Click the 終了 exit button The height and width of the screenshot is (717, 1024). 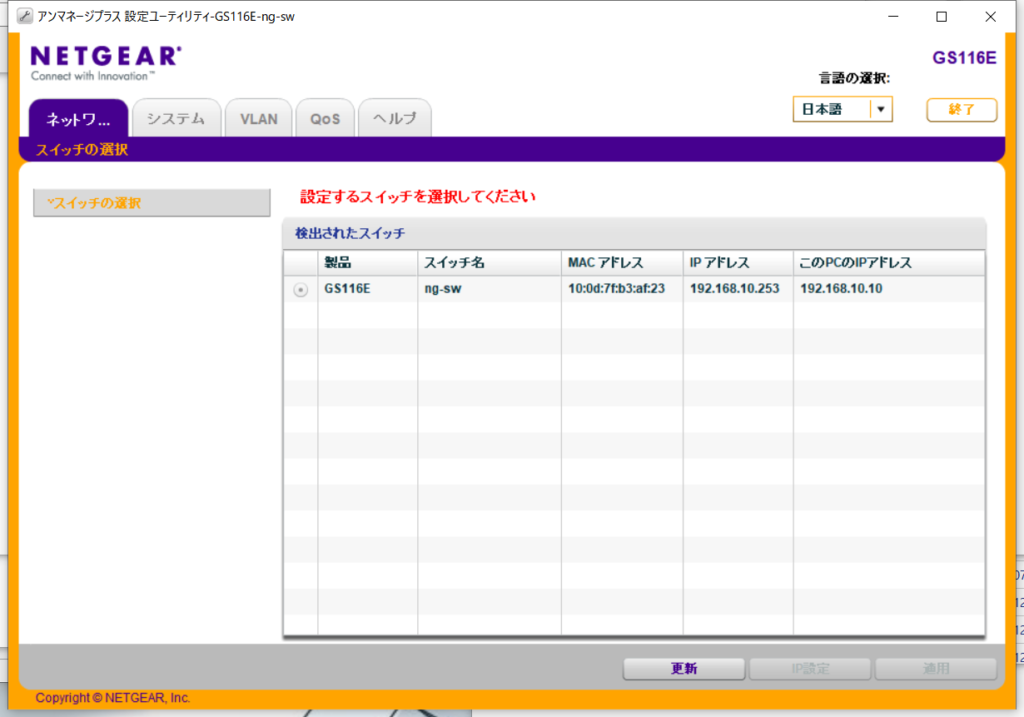961,110
